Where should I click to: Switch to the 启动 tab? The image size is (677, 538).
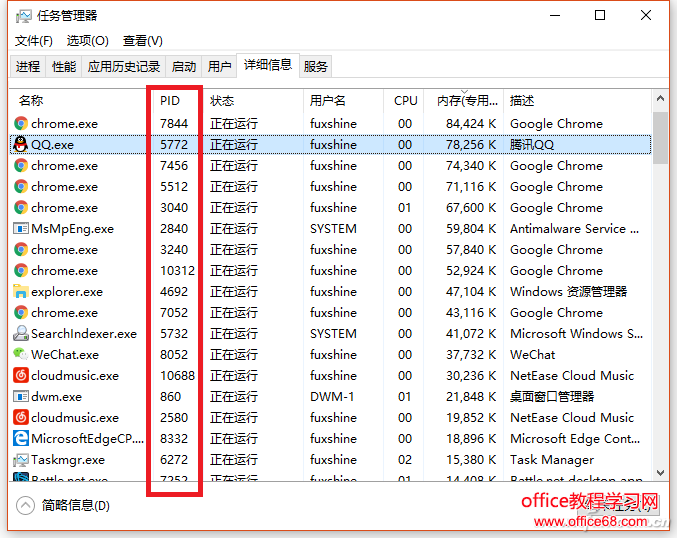(183, 66)
